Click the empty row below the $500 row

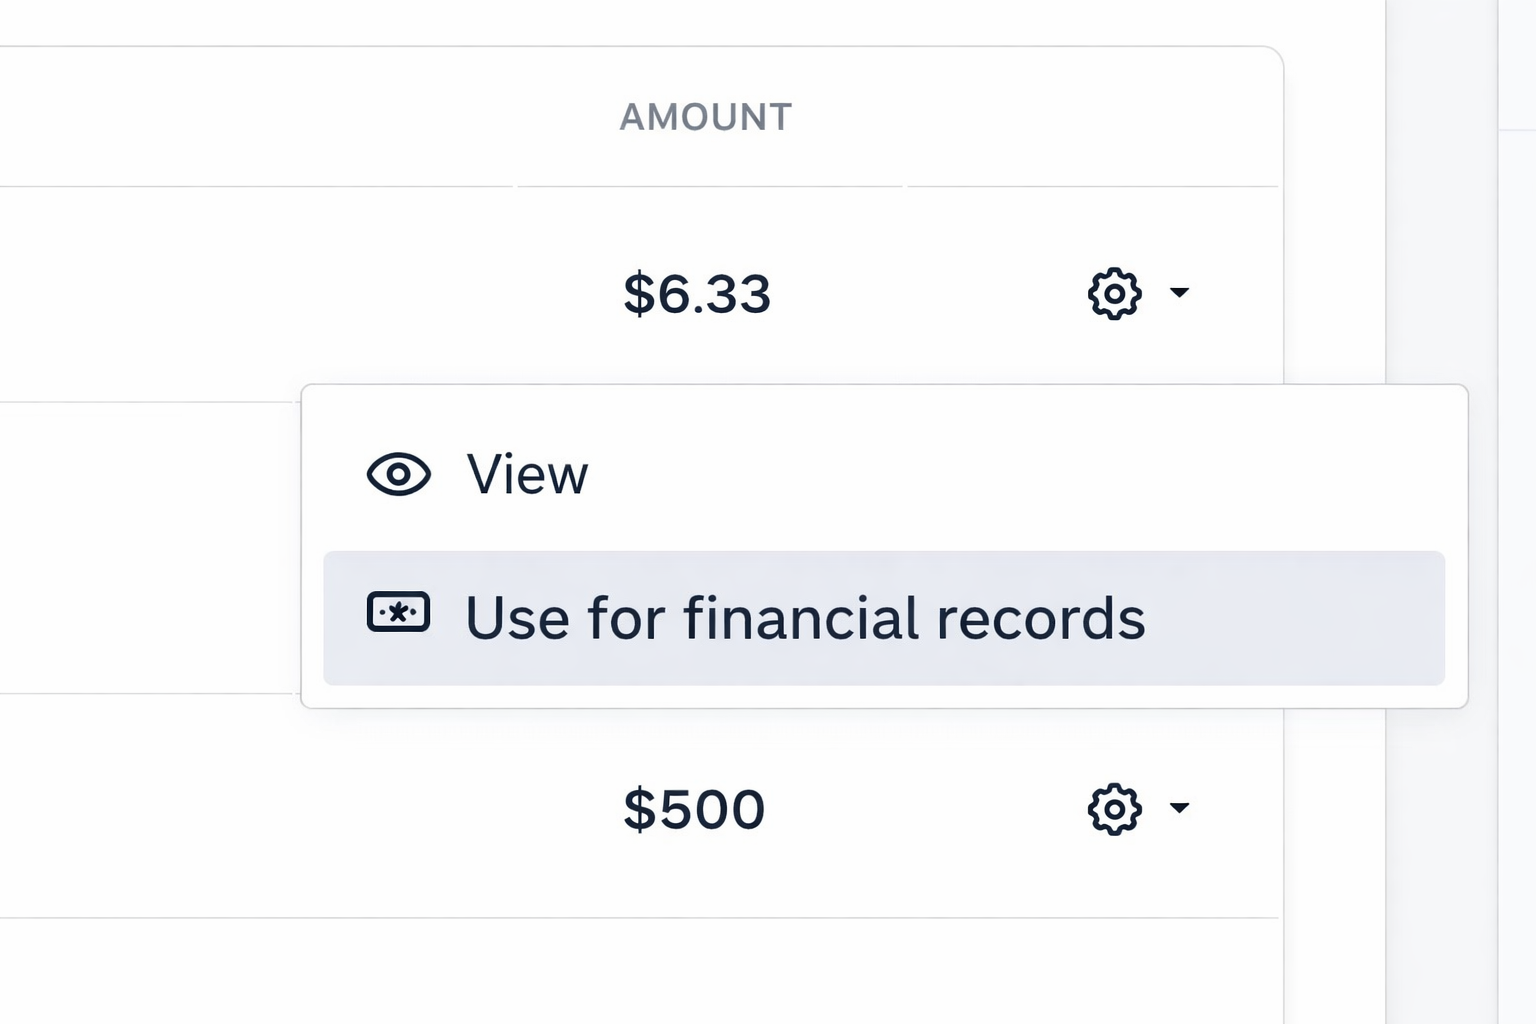[640, 970]
